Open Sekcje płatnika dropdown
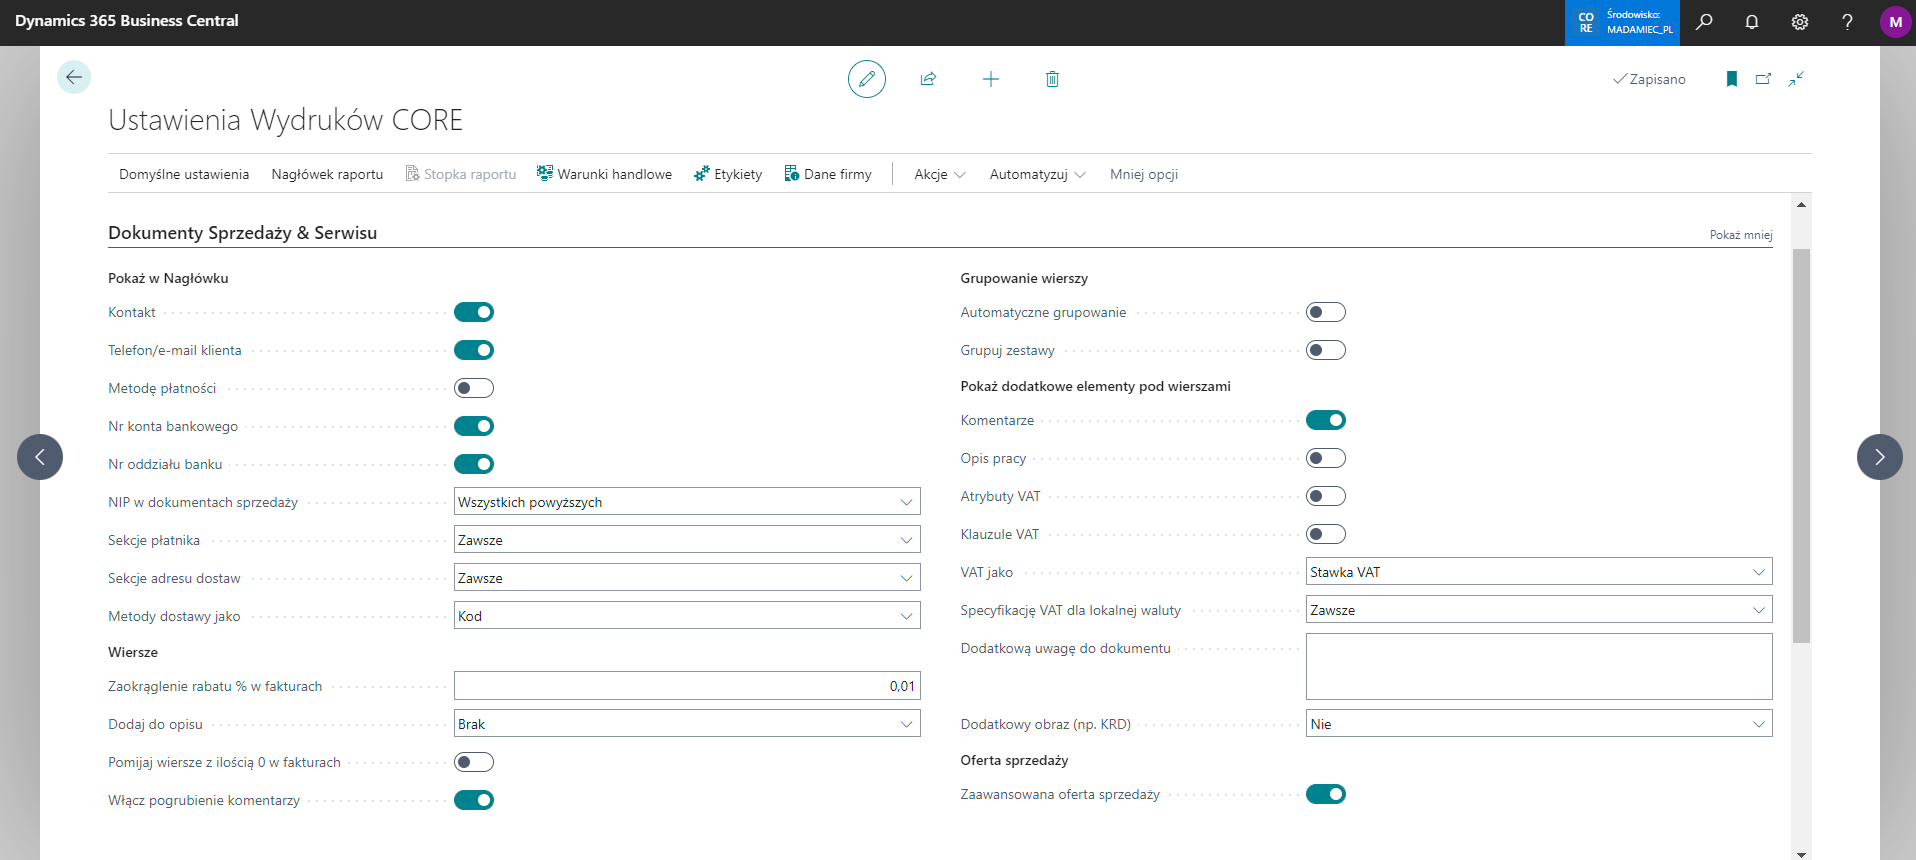The image size is (1916, 860). [687, 540]
